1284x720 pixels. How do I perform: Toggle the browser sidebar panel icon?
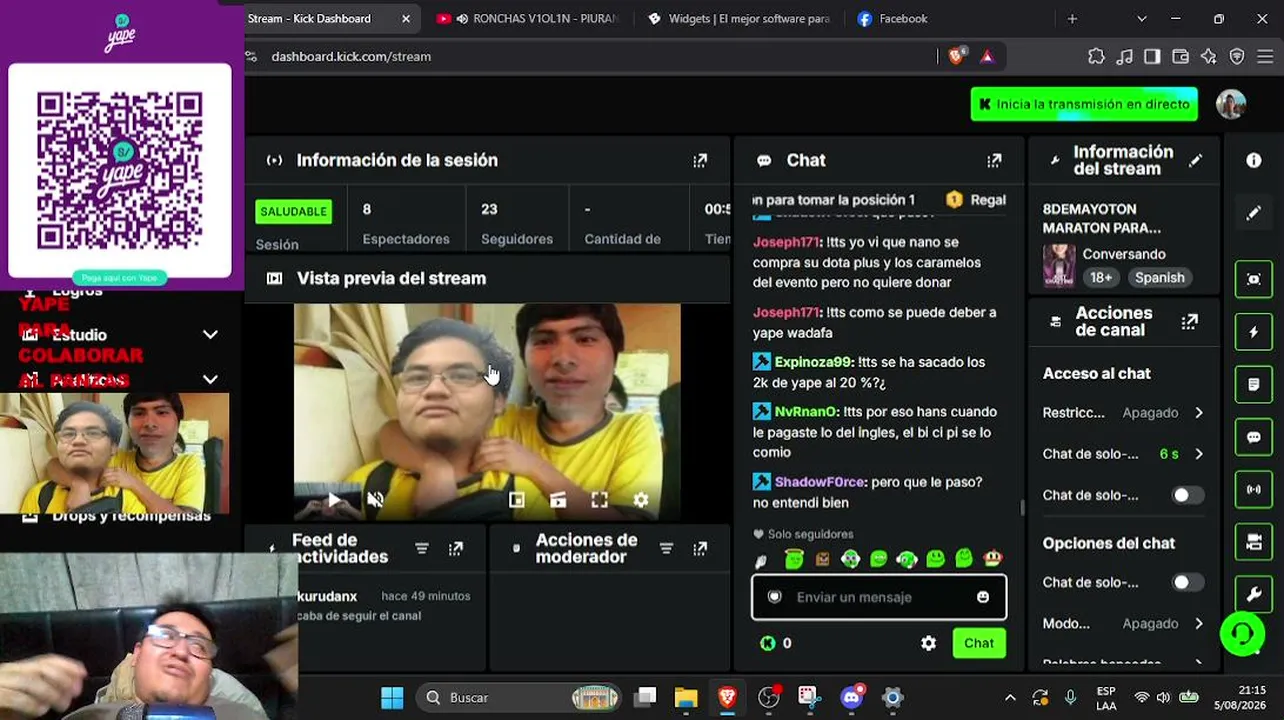tap(1152, 56)
